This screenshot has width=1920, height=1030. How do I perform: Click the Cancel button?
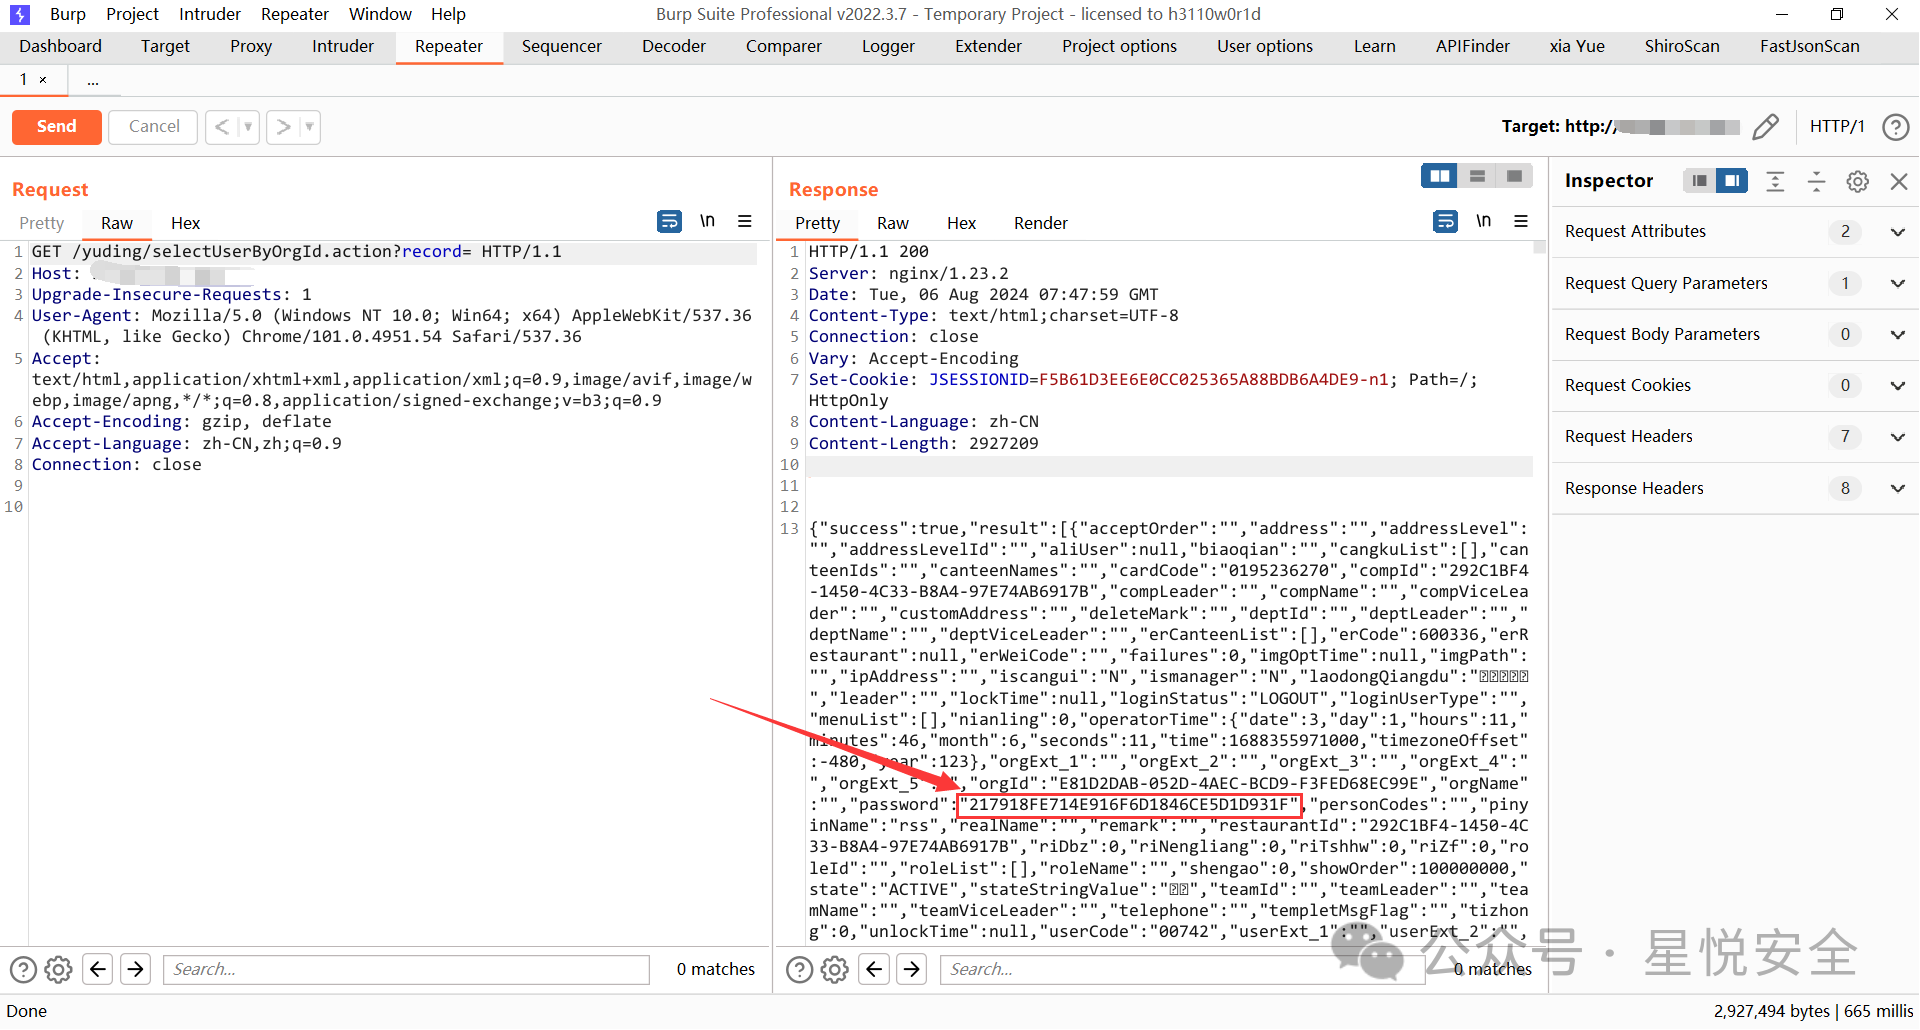point(154,127)
